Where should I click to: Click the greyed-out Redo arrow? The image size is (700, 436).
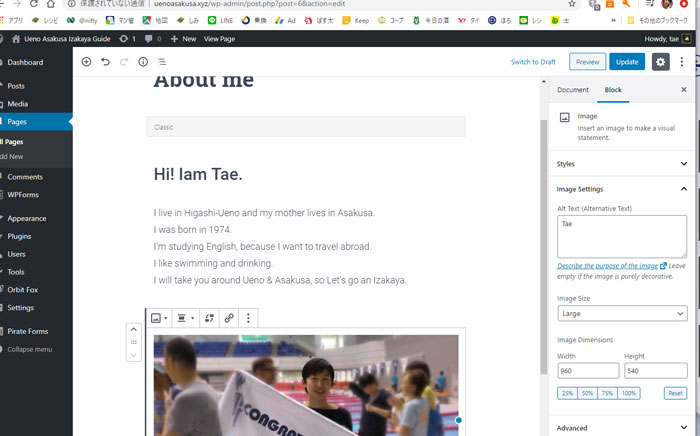(x=124, y=62)
